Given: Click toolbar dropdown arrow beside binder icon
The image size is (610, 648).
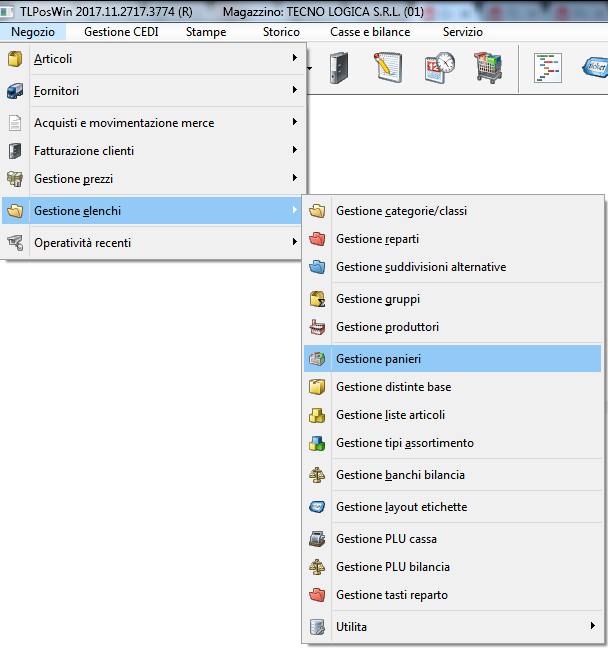Looking at the screenshot, I should coord(312,69).
